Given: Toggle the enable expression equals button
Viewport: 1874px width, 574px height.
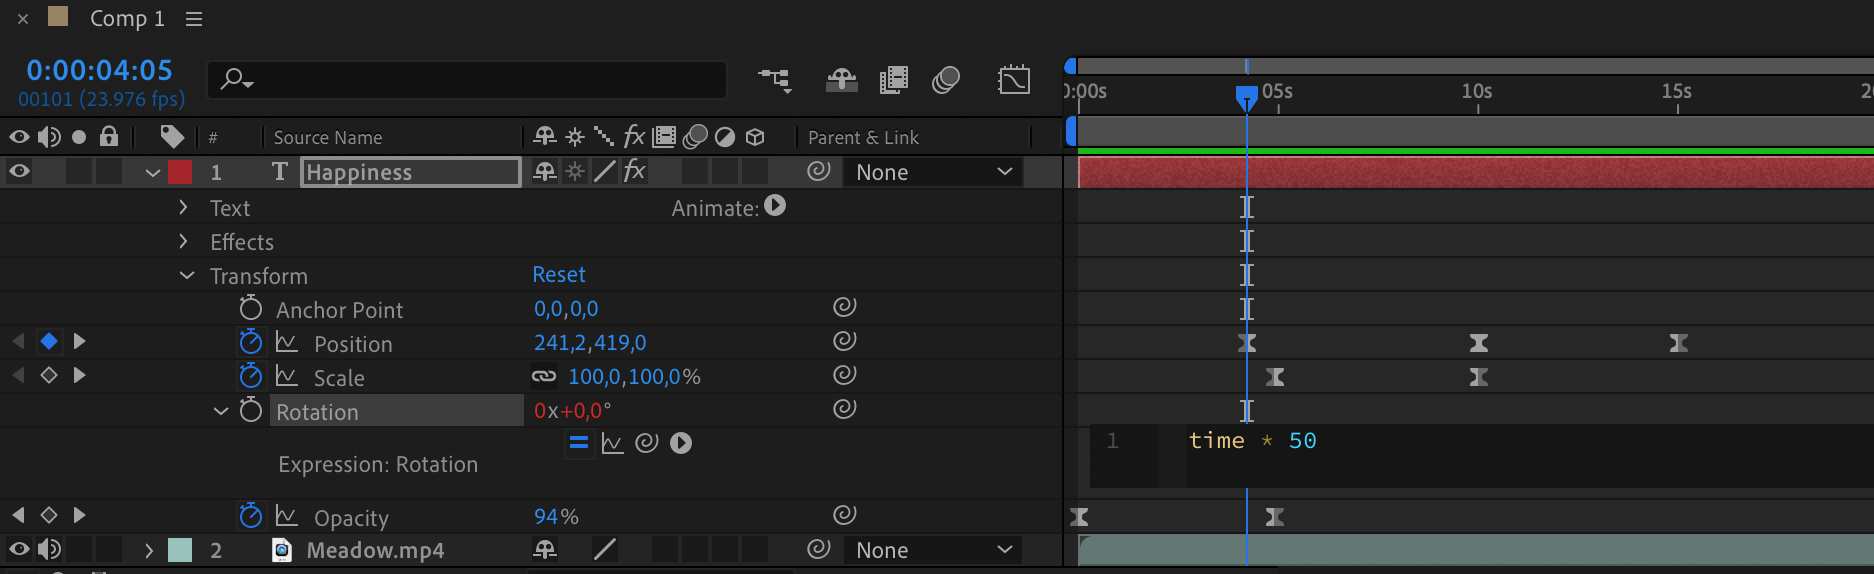Looking at the screenshot, I should pos(579,443).
